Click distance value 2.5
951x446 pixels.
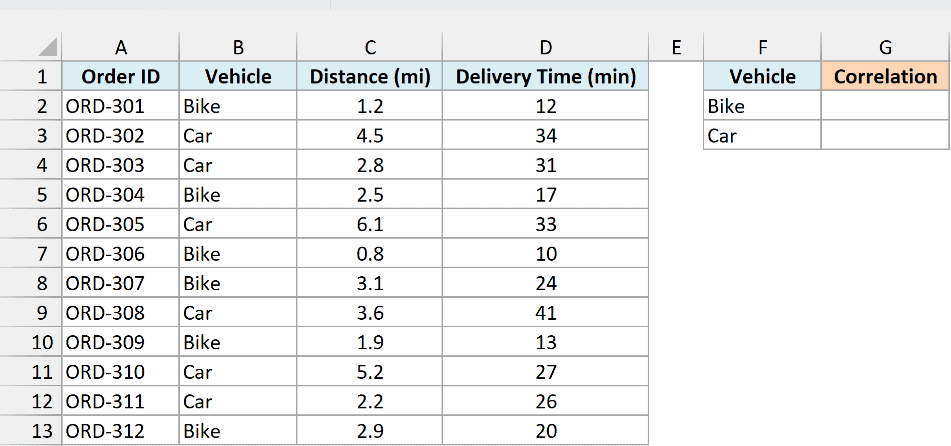[369, 195]
